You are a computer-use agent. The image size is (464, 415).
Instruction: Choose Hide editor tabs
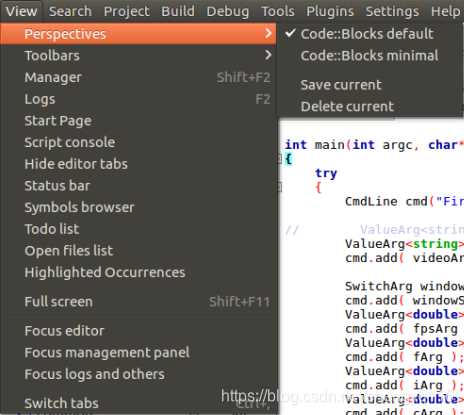click(x=138, y=164)
